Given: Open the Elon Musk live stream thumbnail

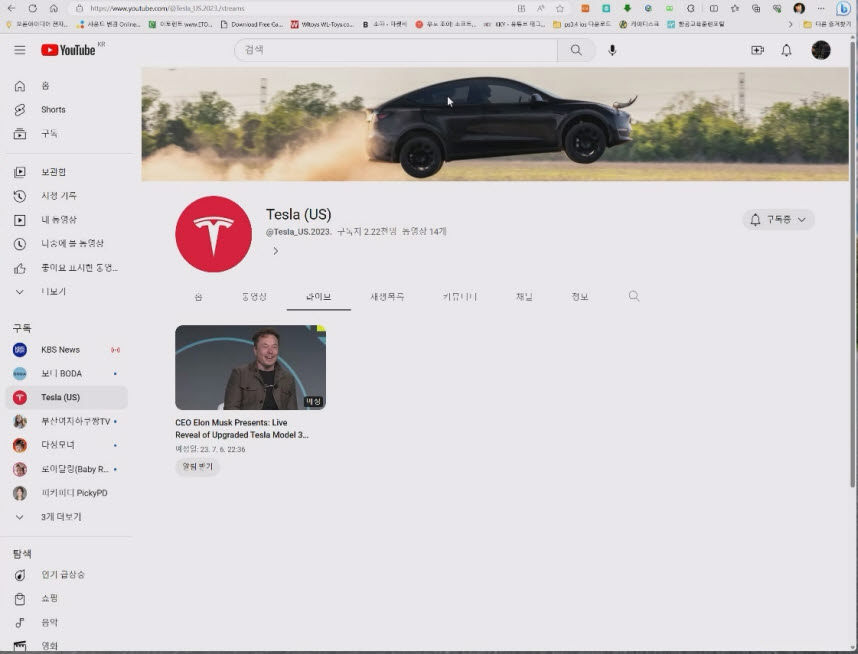Looking at the screenshot, I should [250, 367].
